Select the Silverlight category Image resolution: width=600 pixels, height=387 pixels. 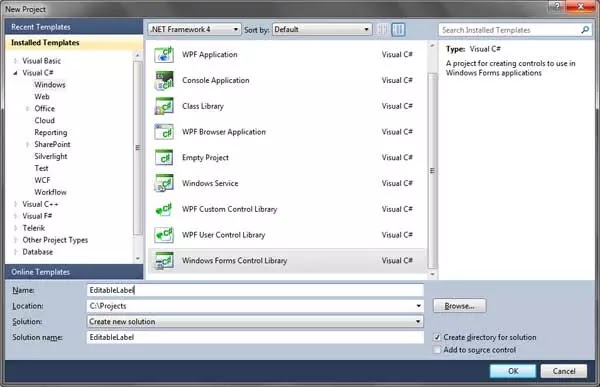click(x=51, y=156)
